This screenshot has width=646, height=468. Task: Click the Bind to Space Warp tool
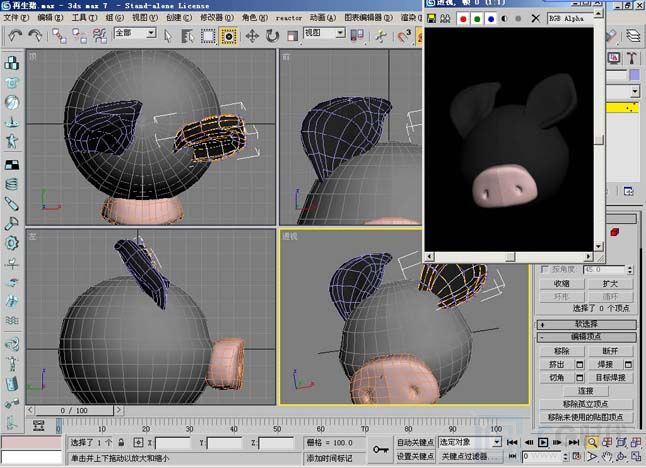coord(100,36)
